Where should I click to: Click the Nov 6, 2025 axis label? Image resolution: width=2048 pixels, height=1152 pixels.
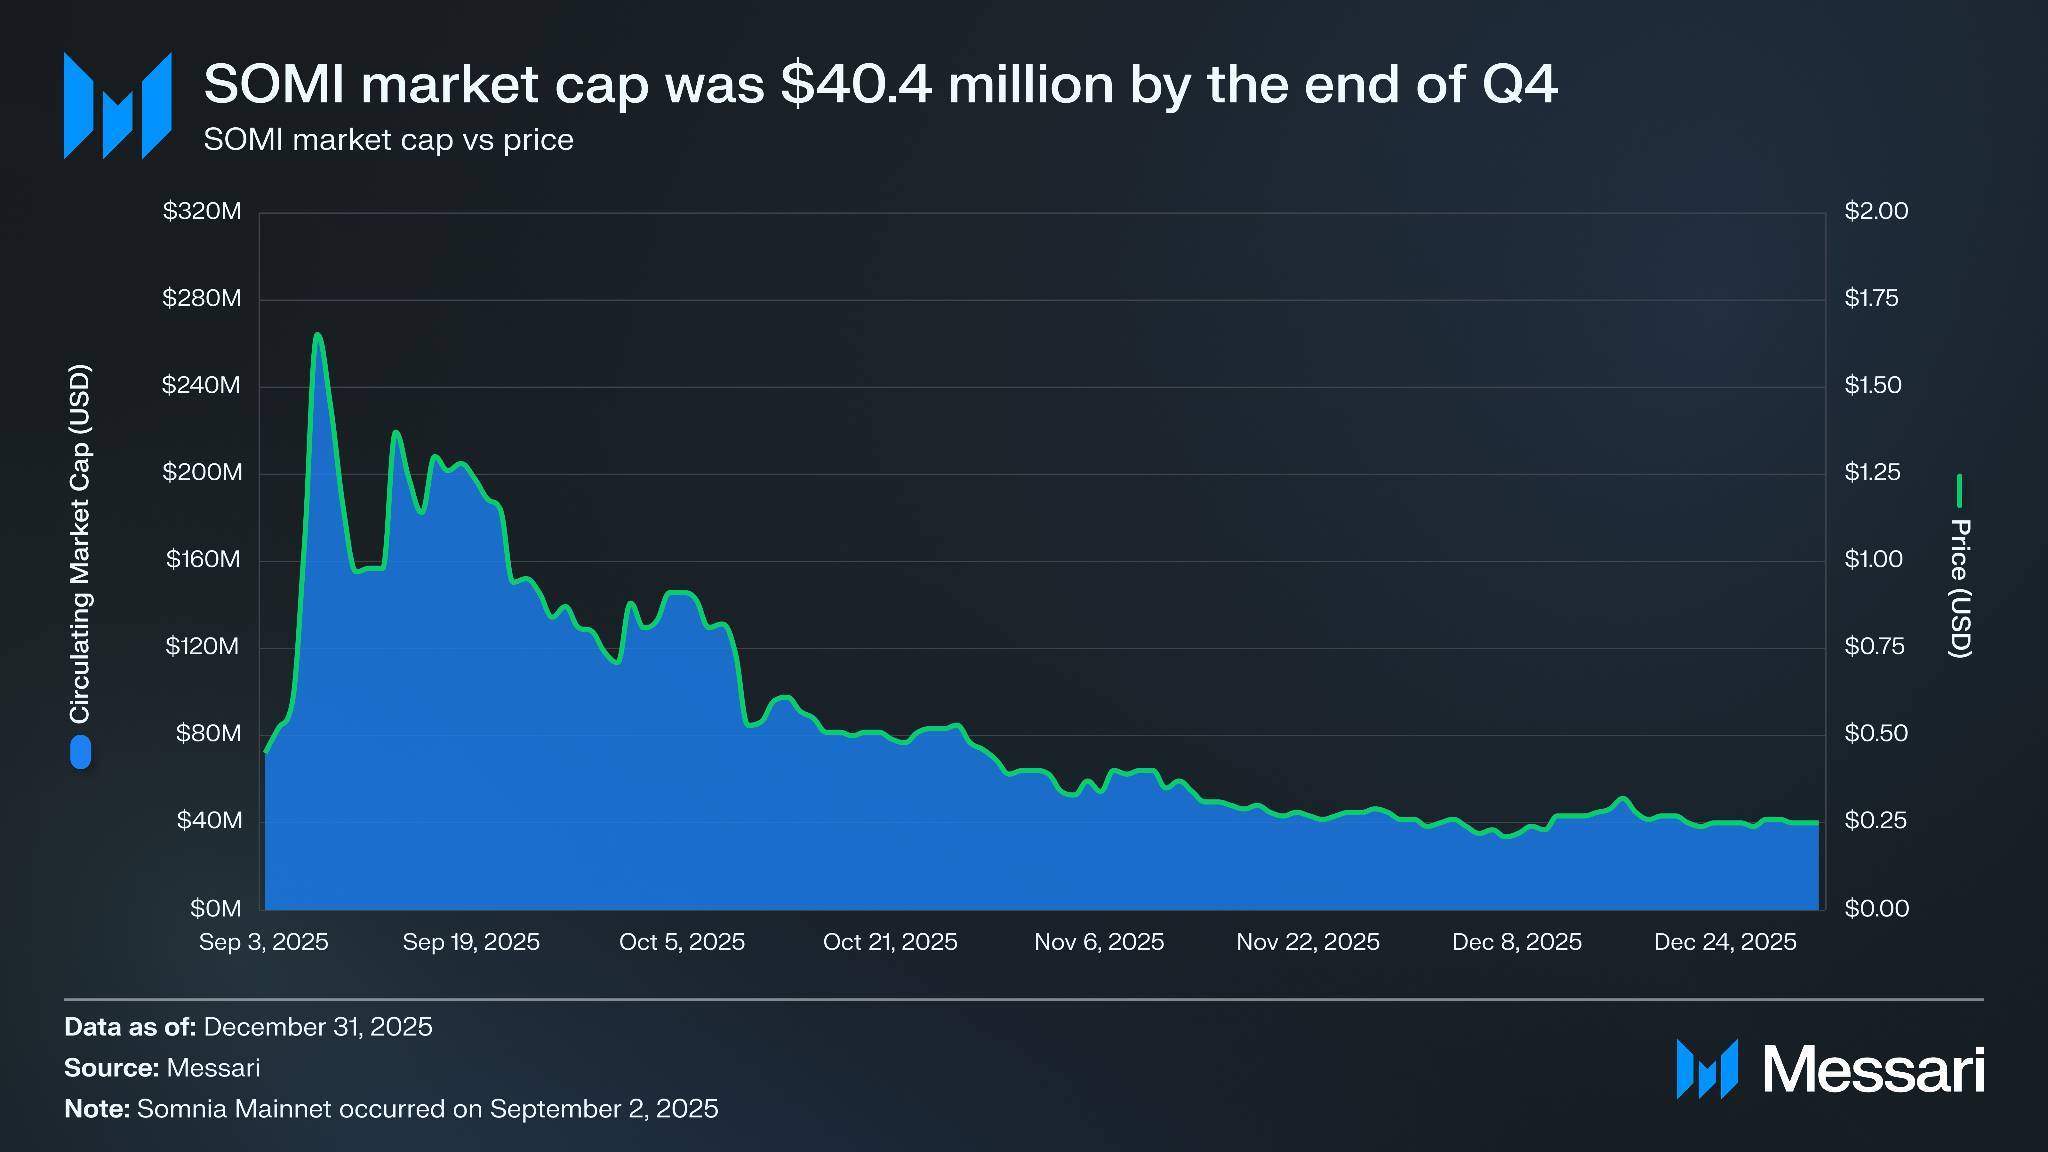(x=1099, y=942)
